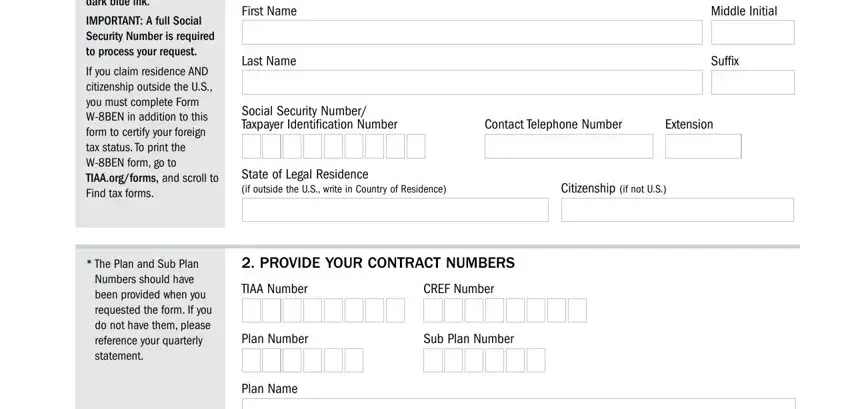
Task: Click last TIAA Number digit box
Action: click(x=395, y=310)
